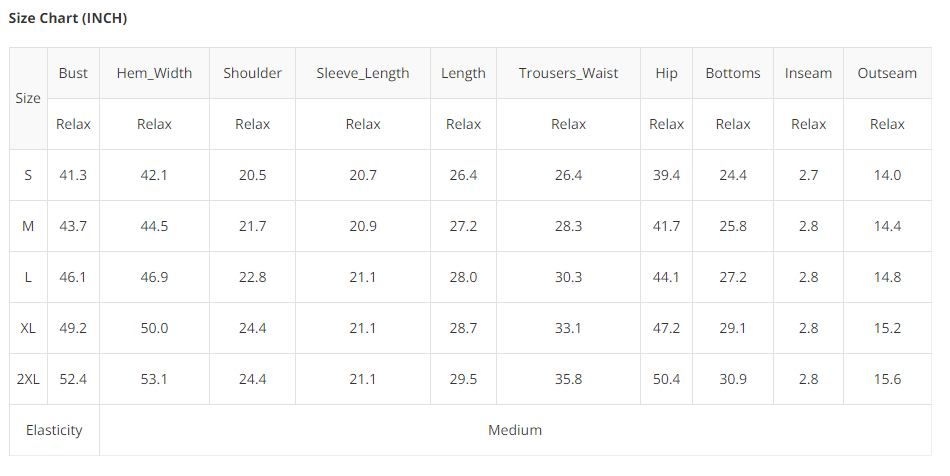Select the Trousers_Waist column header
Image resolution: width=950 pixels, height=476 pixels.
(568, 73)
